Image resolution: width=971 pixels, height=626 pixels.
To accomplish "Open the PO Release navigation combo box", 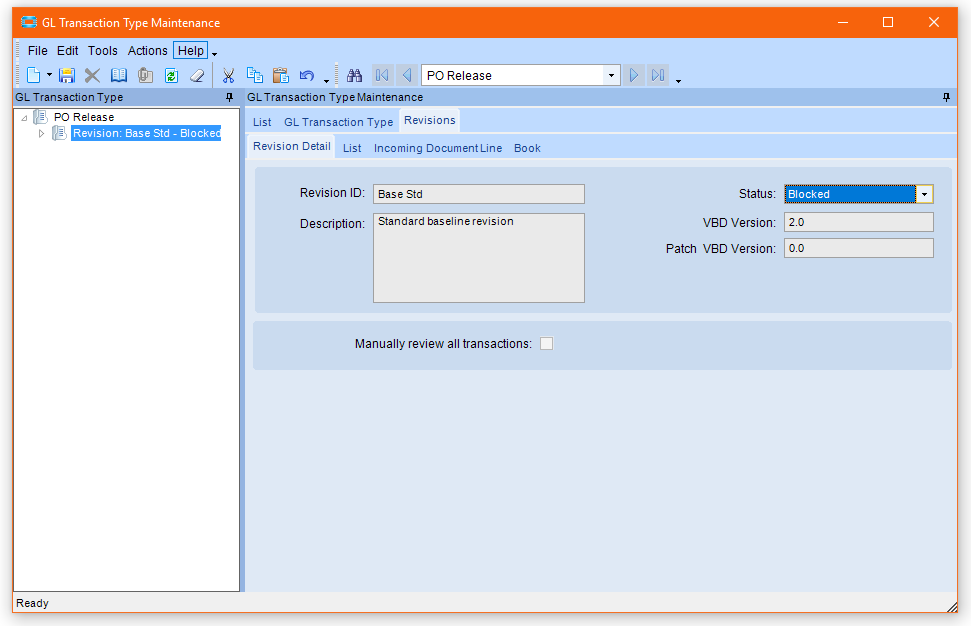I will (611, 75).
